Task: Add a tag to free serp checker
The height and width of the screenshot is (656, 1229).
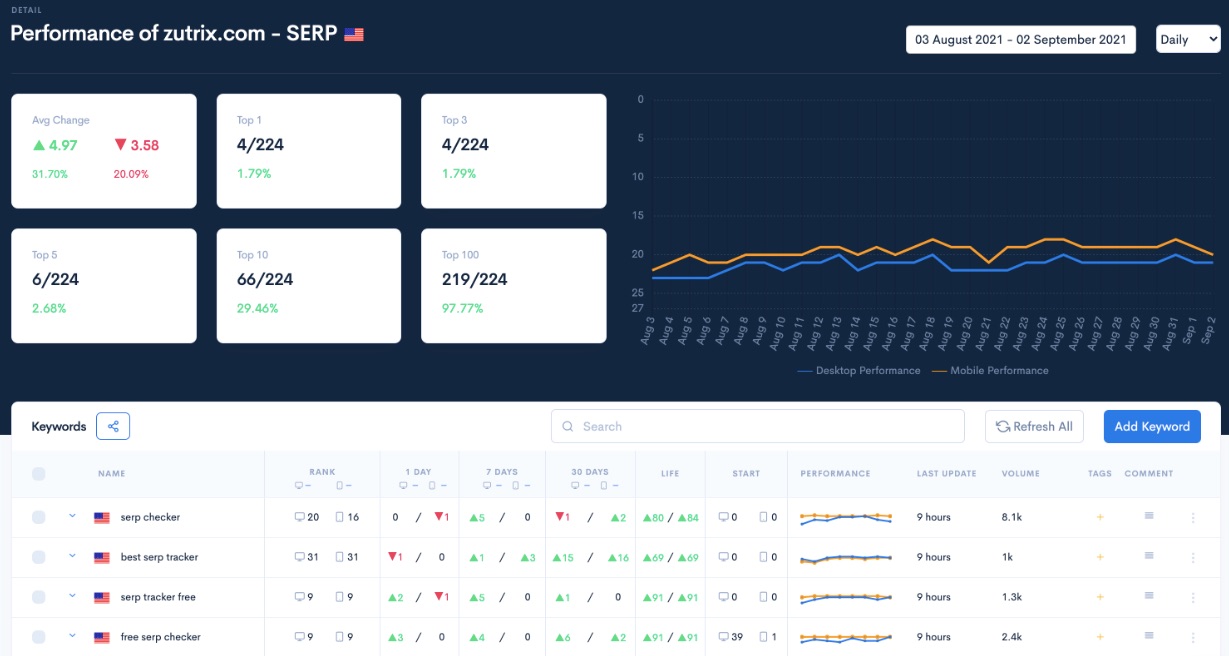Action: (1100, 637)
